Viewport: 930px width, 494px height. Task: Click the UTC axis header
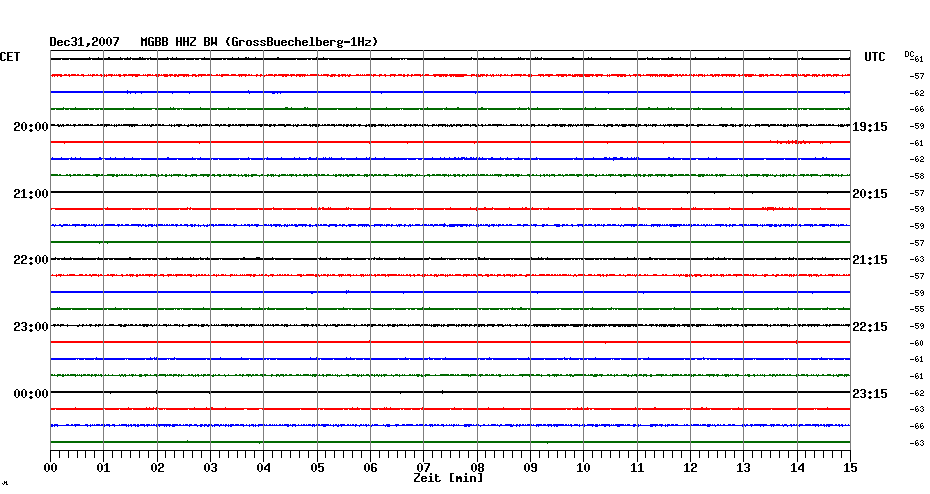(x=874, y=57)
